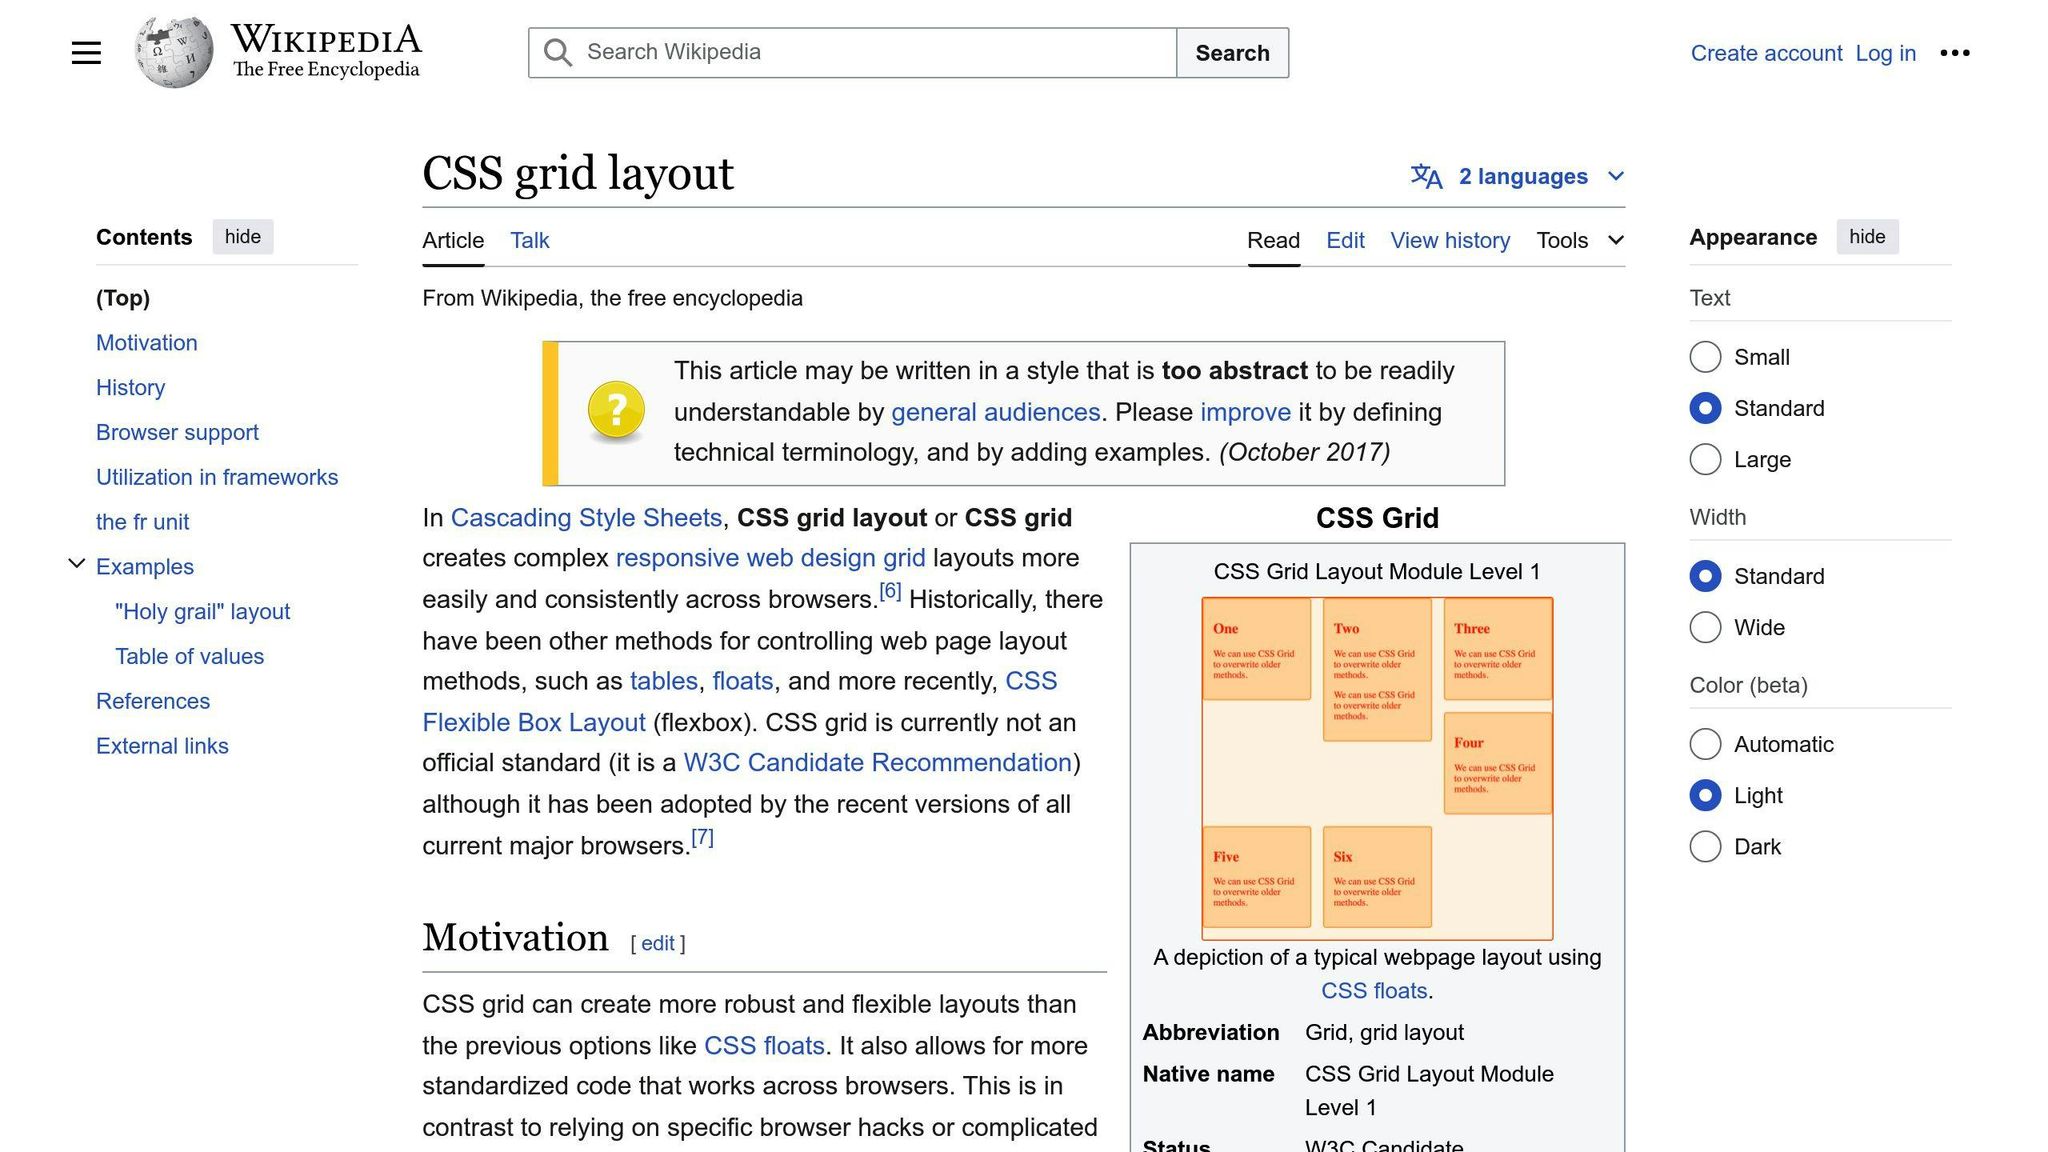Hide the Contents sidebar
Screen dimensions: 2048x1152
pyautogui.click(x=243, y=237)
